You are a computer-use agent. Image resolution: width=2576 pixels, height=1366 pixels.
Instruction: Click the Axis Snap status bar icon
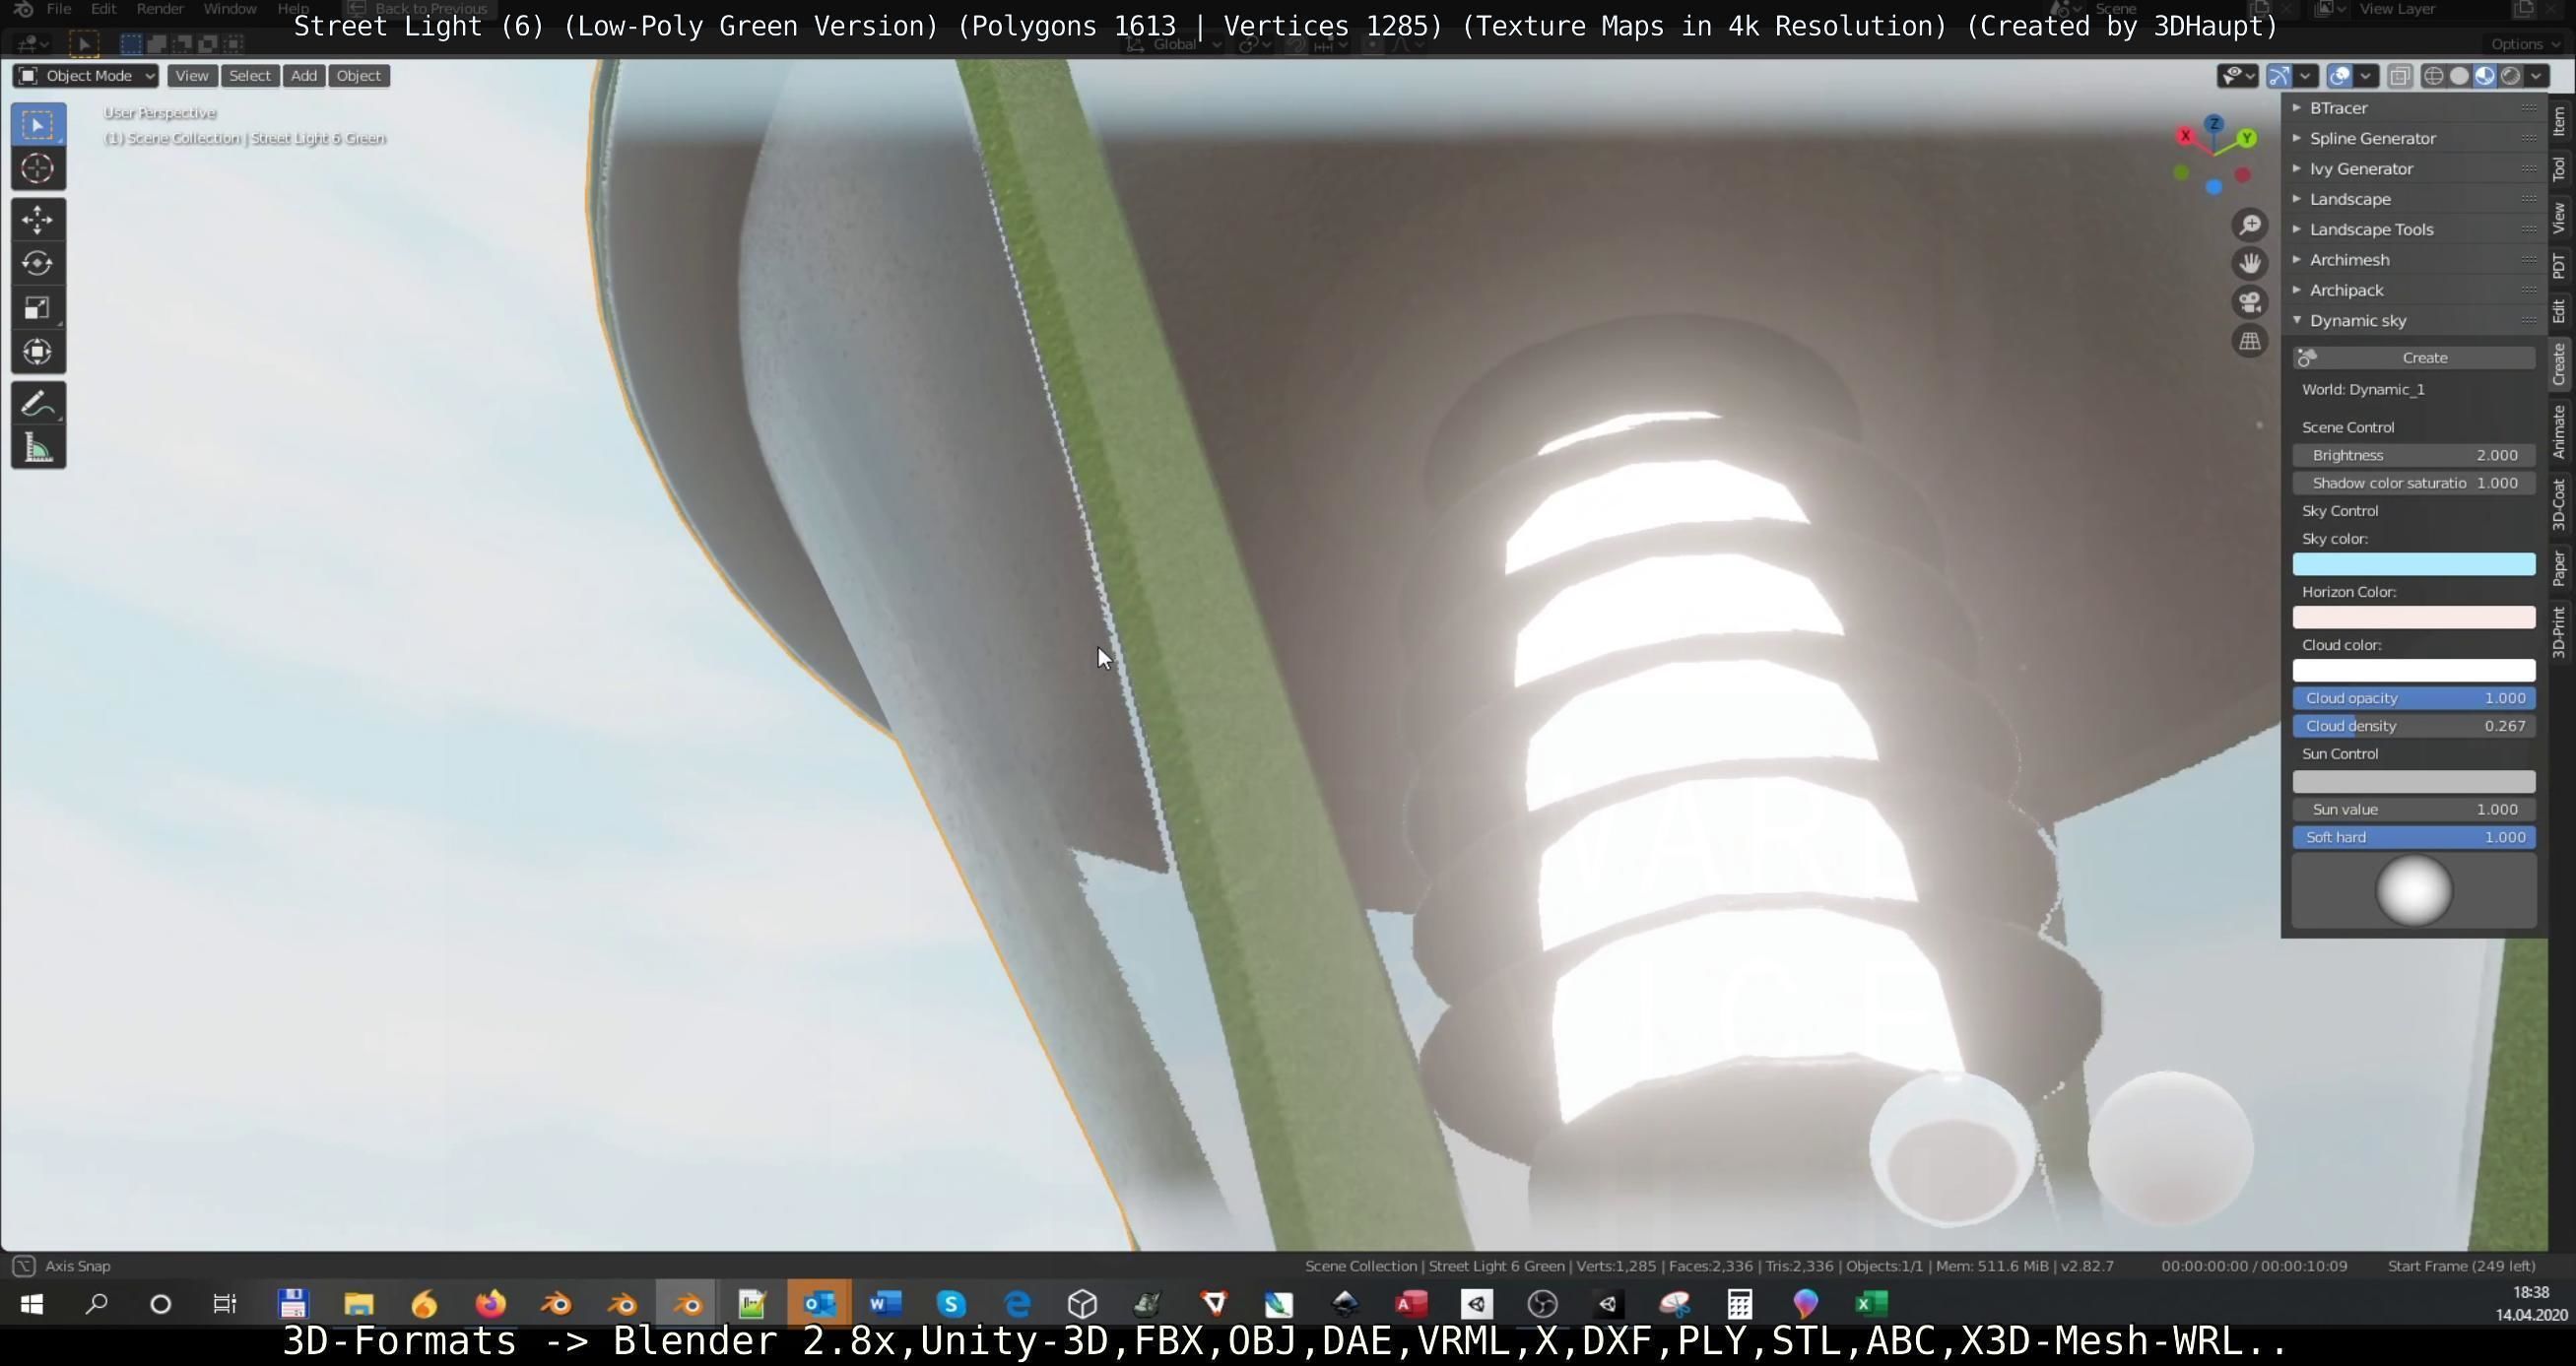click(24, 1265)
